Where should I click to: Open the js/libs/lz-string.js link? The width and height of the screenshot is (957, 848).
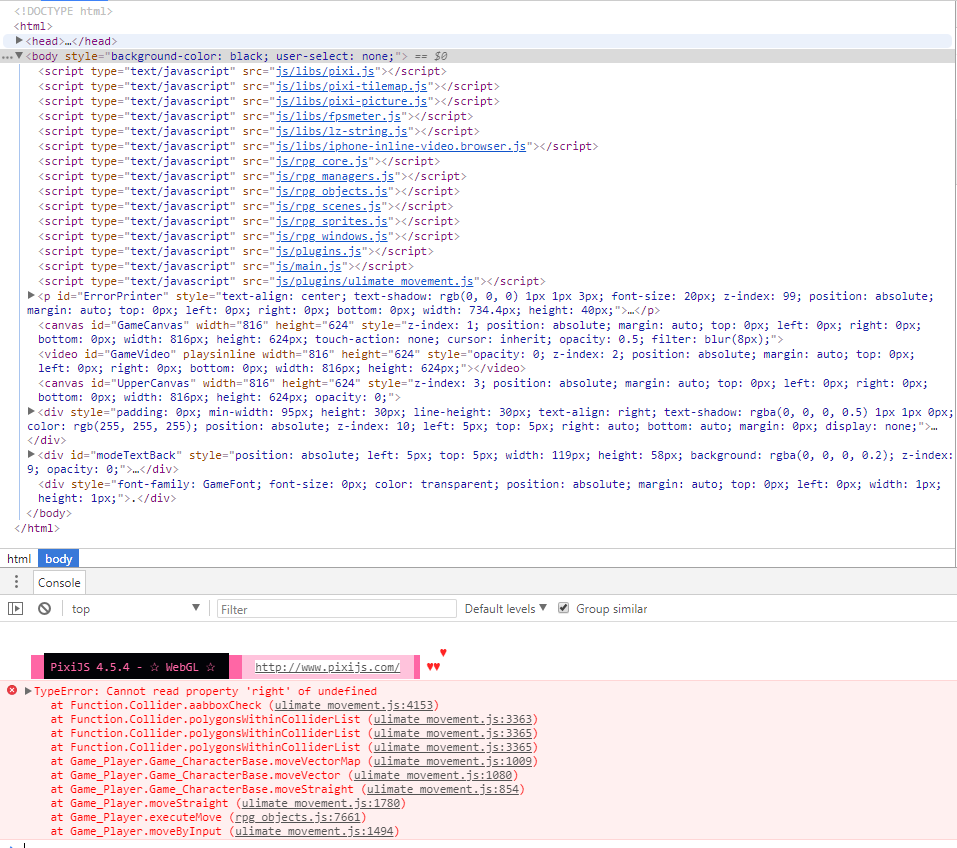(x=342, y=131)
